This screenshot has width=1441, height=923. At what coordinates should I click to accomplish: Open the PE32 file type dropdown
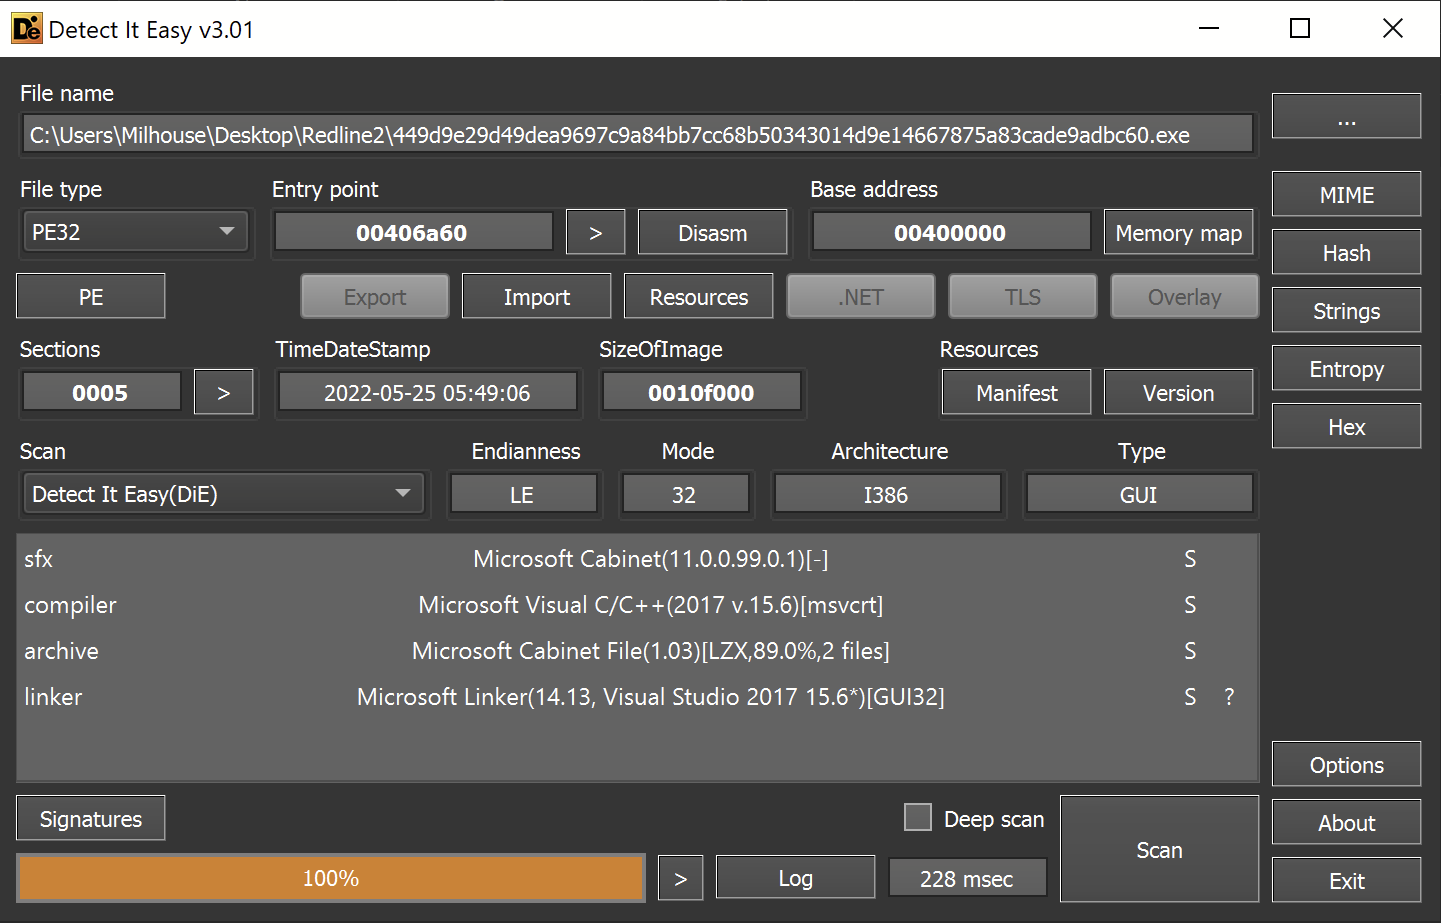click(x=135, y=231)
